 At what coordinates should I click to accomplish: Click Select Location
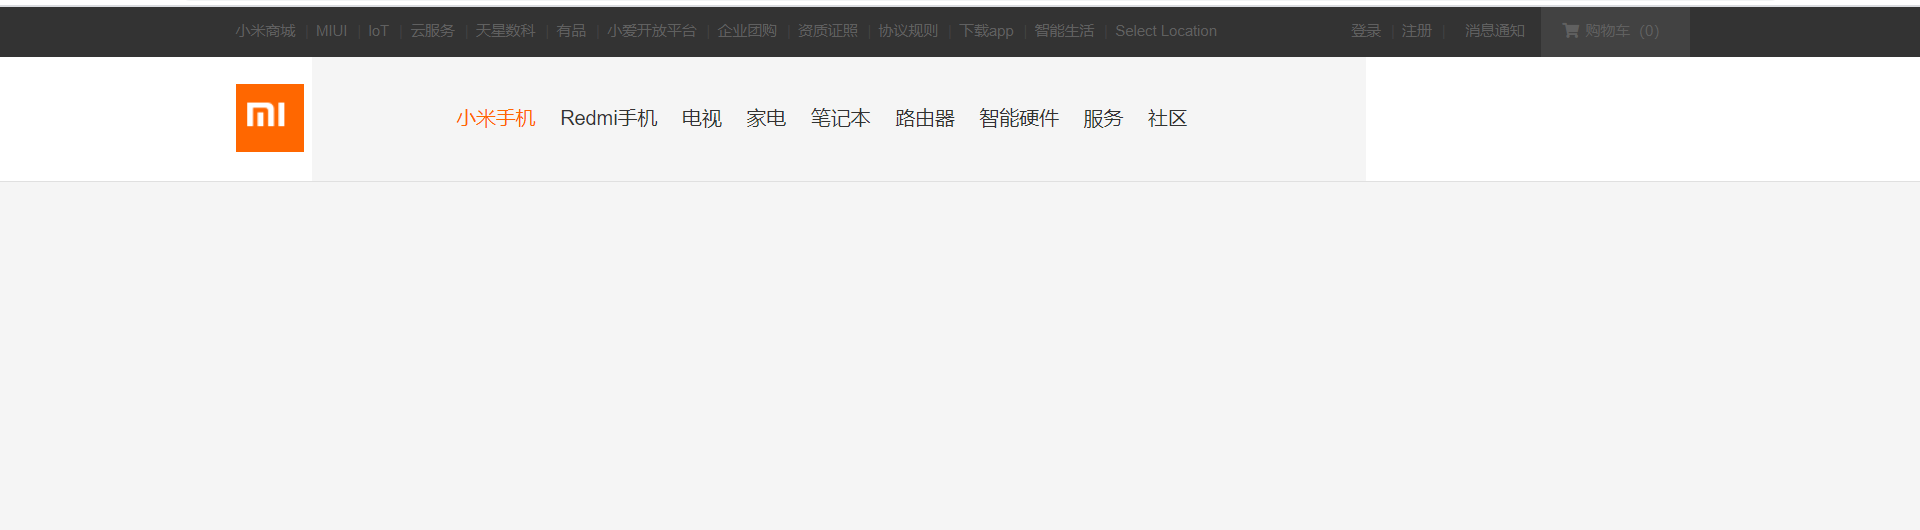1166,31
